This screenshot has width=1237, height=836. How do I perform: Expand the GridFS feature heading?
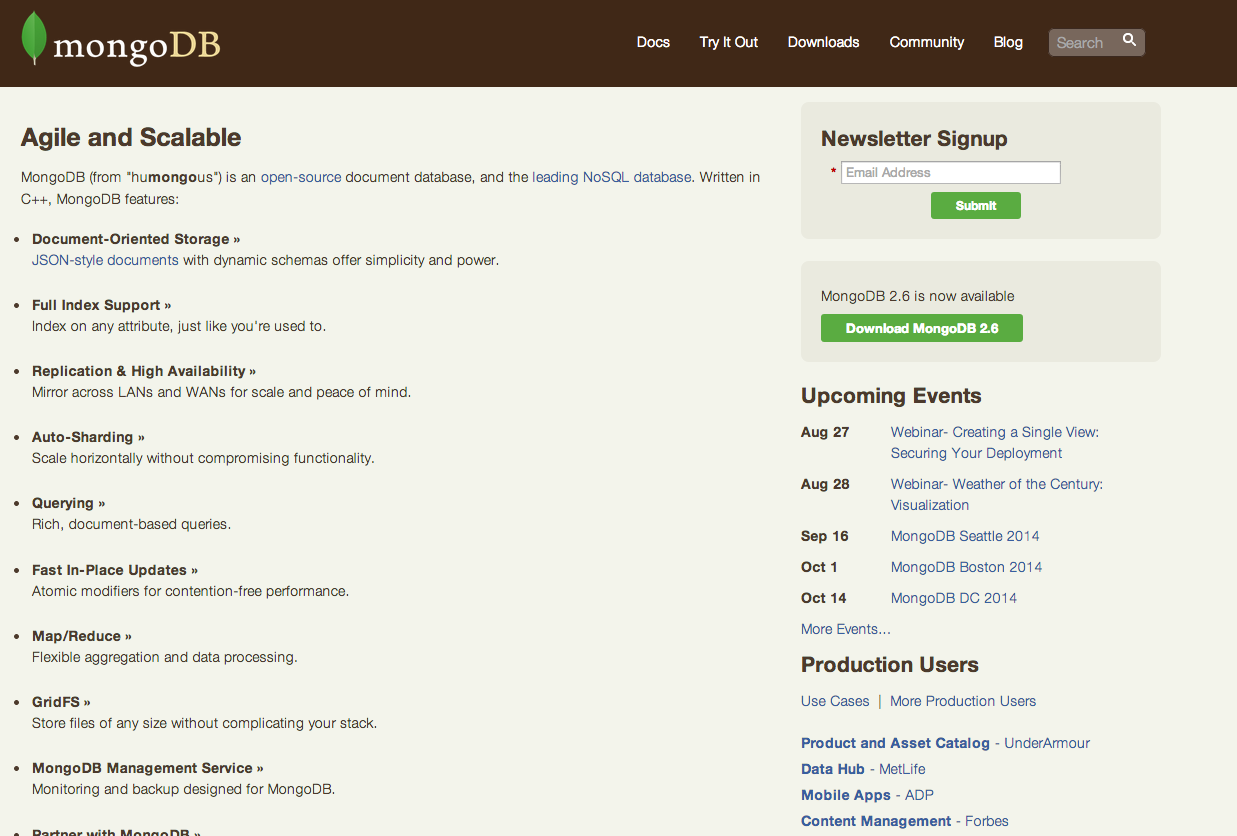point(61,702)
